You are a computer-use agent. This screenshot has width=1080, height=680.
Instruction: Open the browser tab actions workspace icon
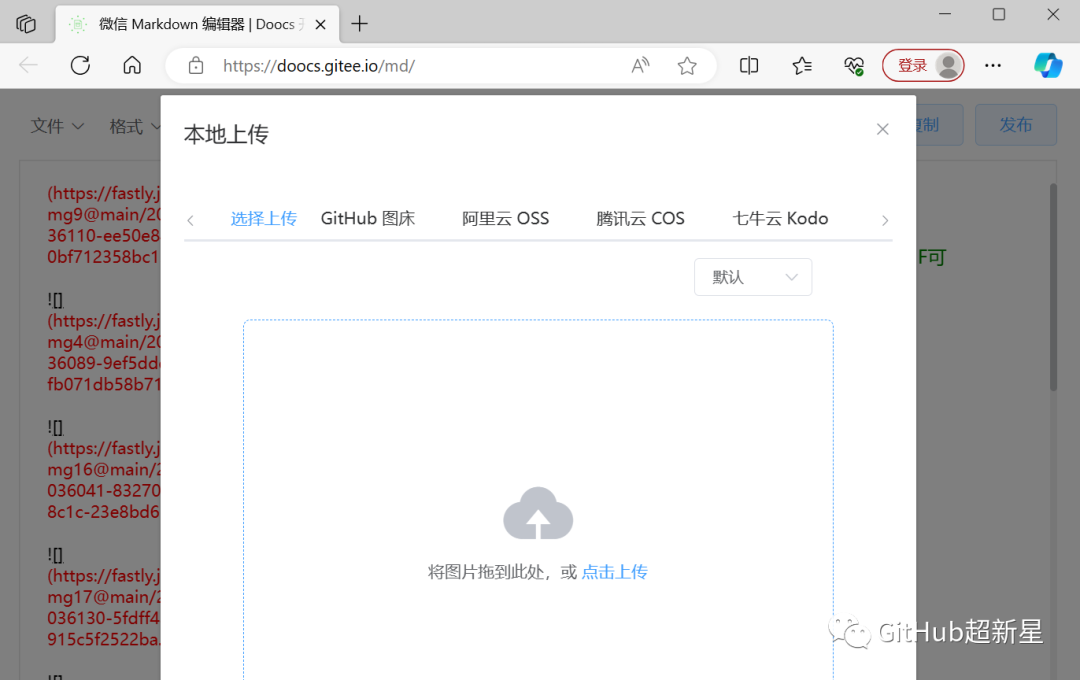pyautogui.click(x=25, y=24)
